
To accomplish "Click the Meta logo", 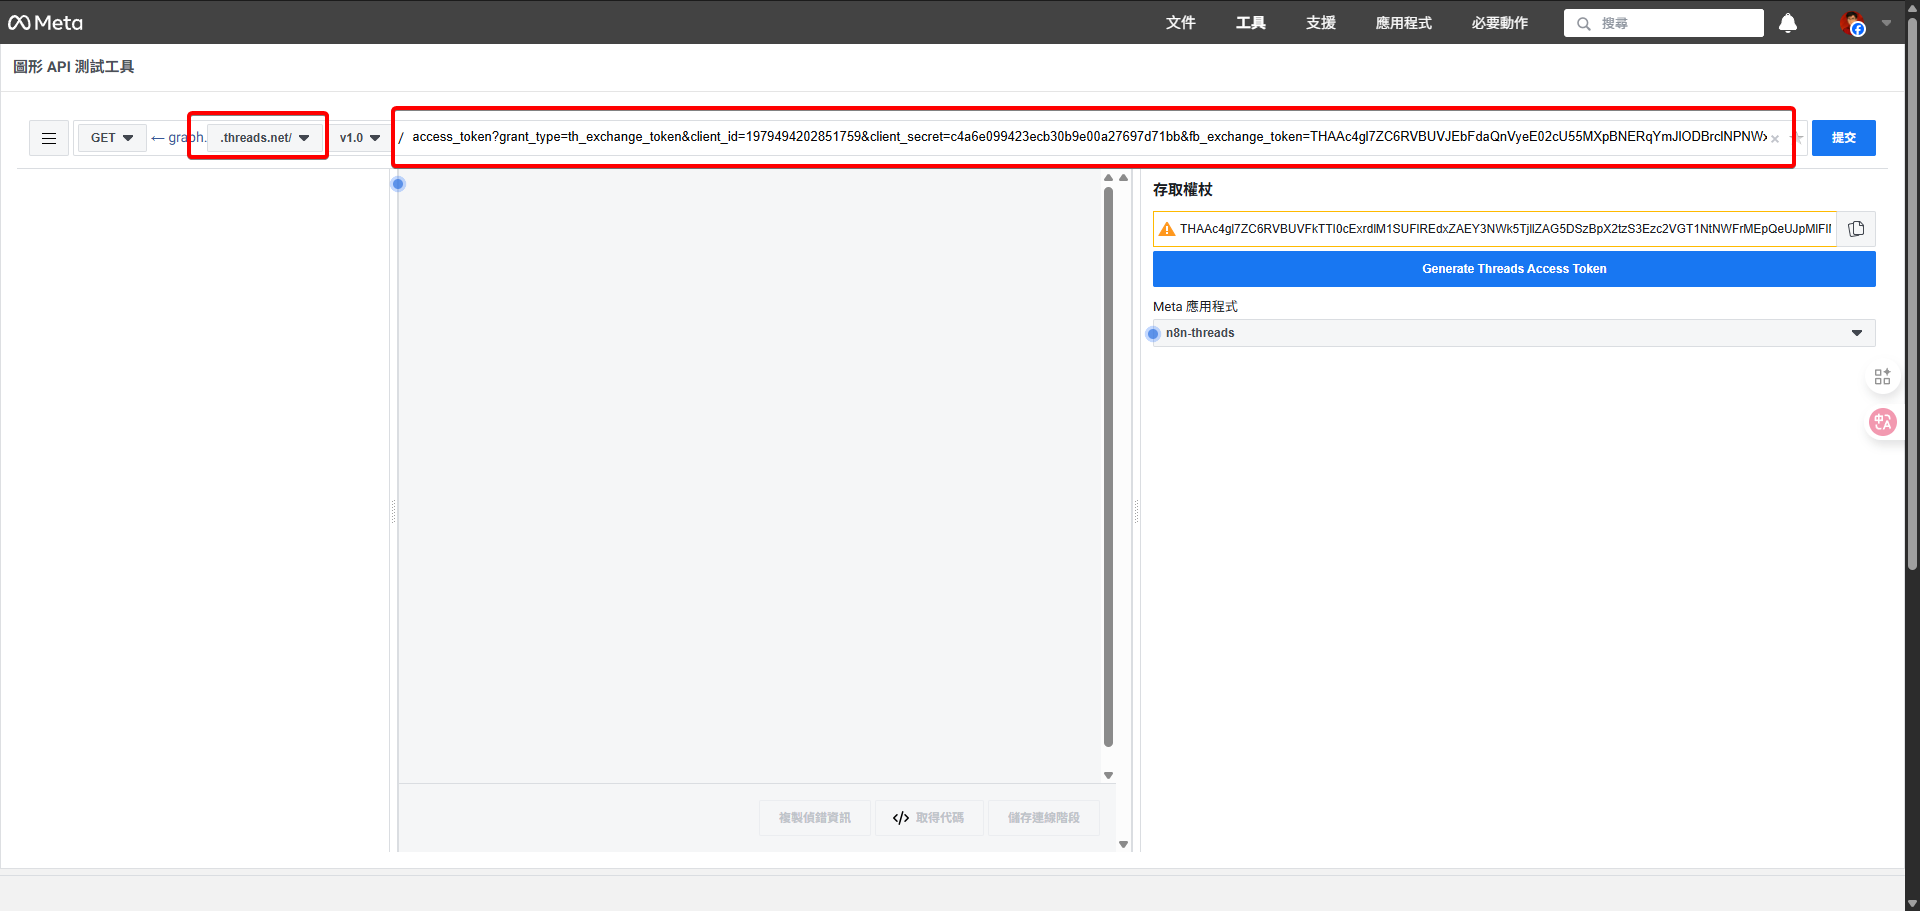I will click(46, 23).
